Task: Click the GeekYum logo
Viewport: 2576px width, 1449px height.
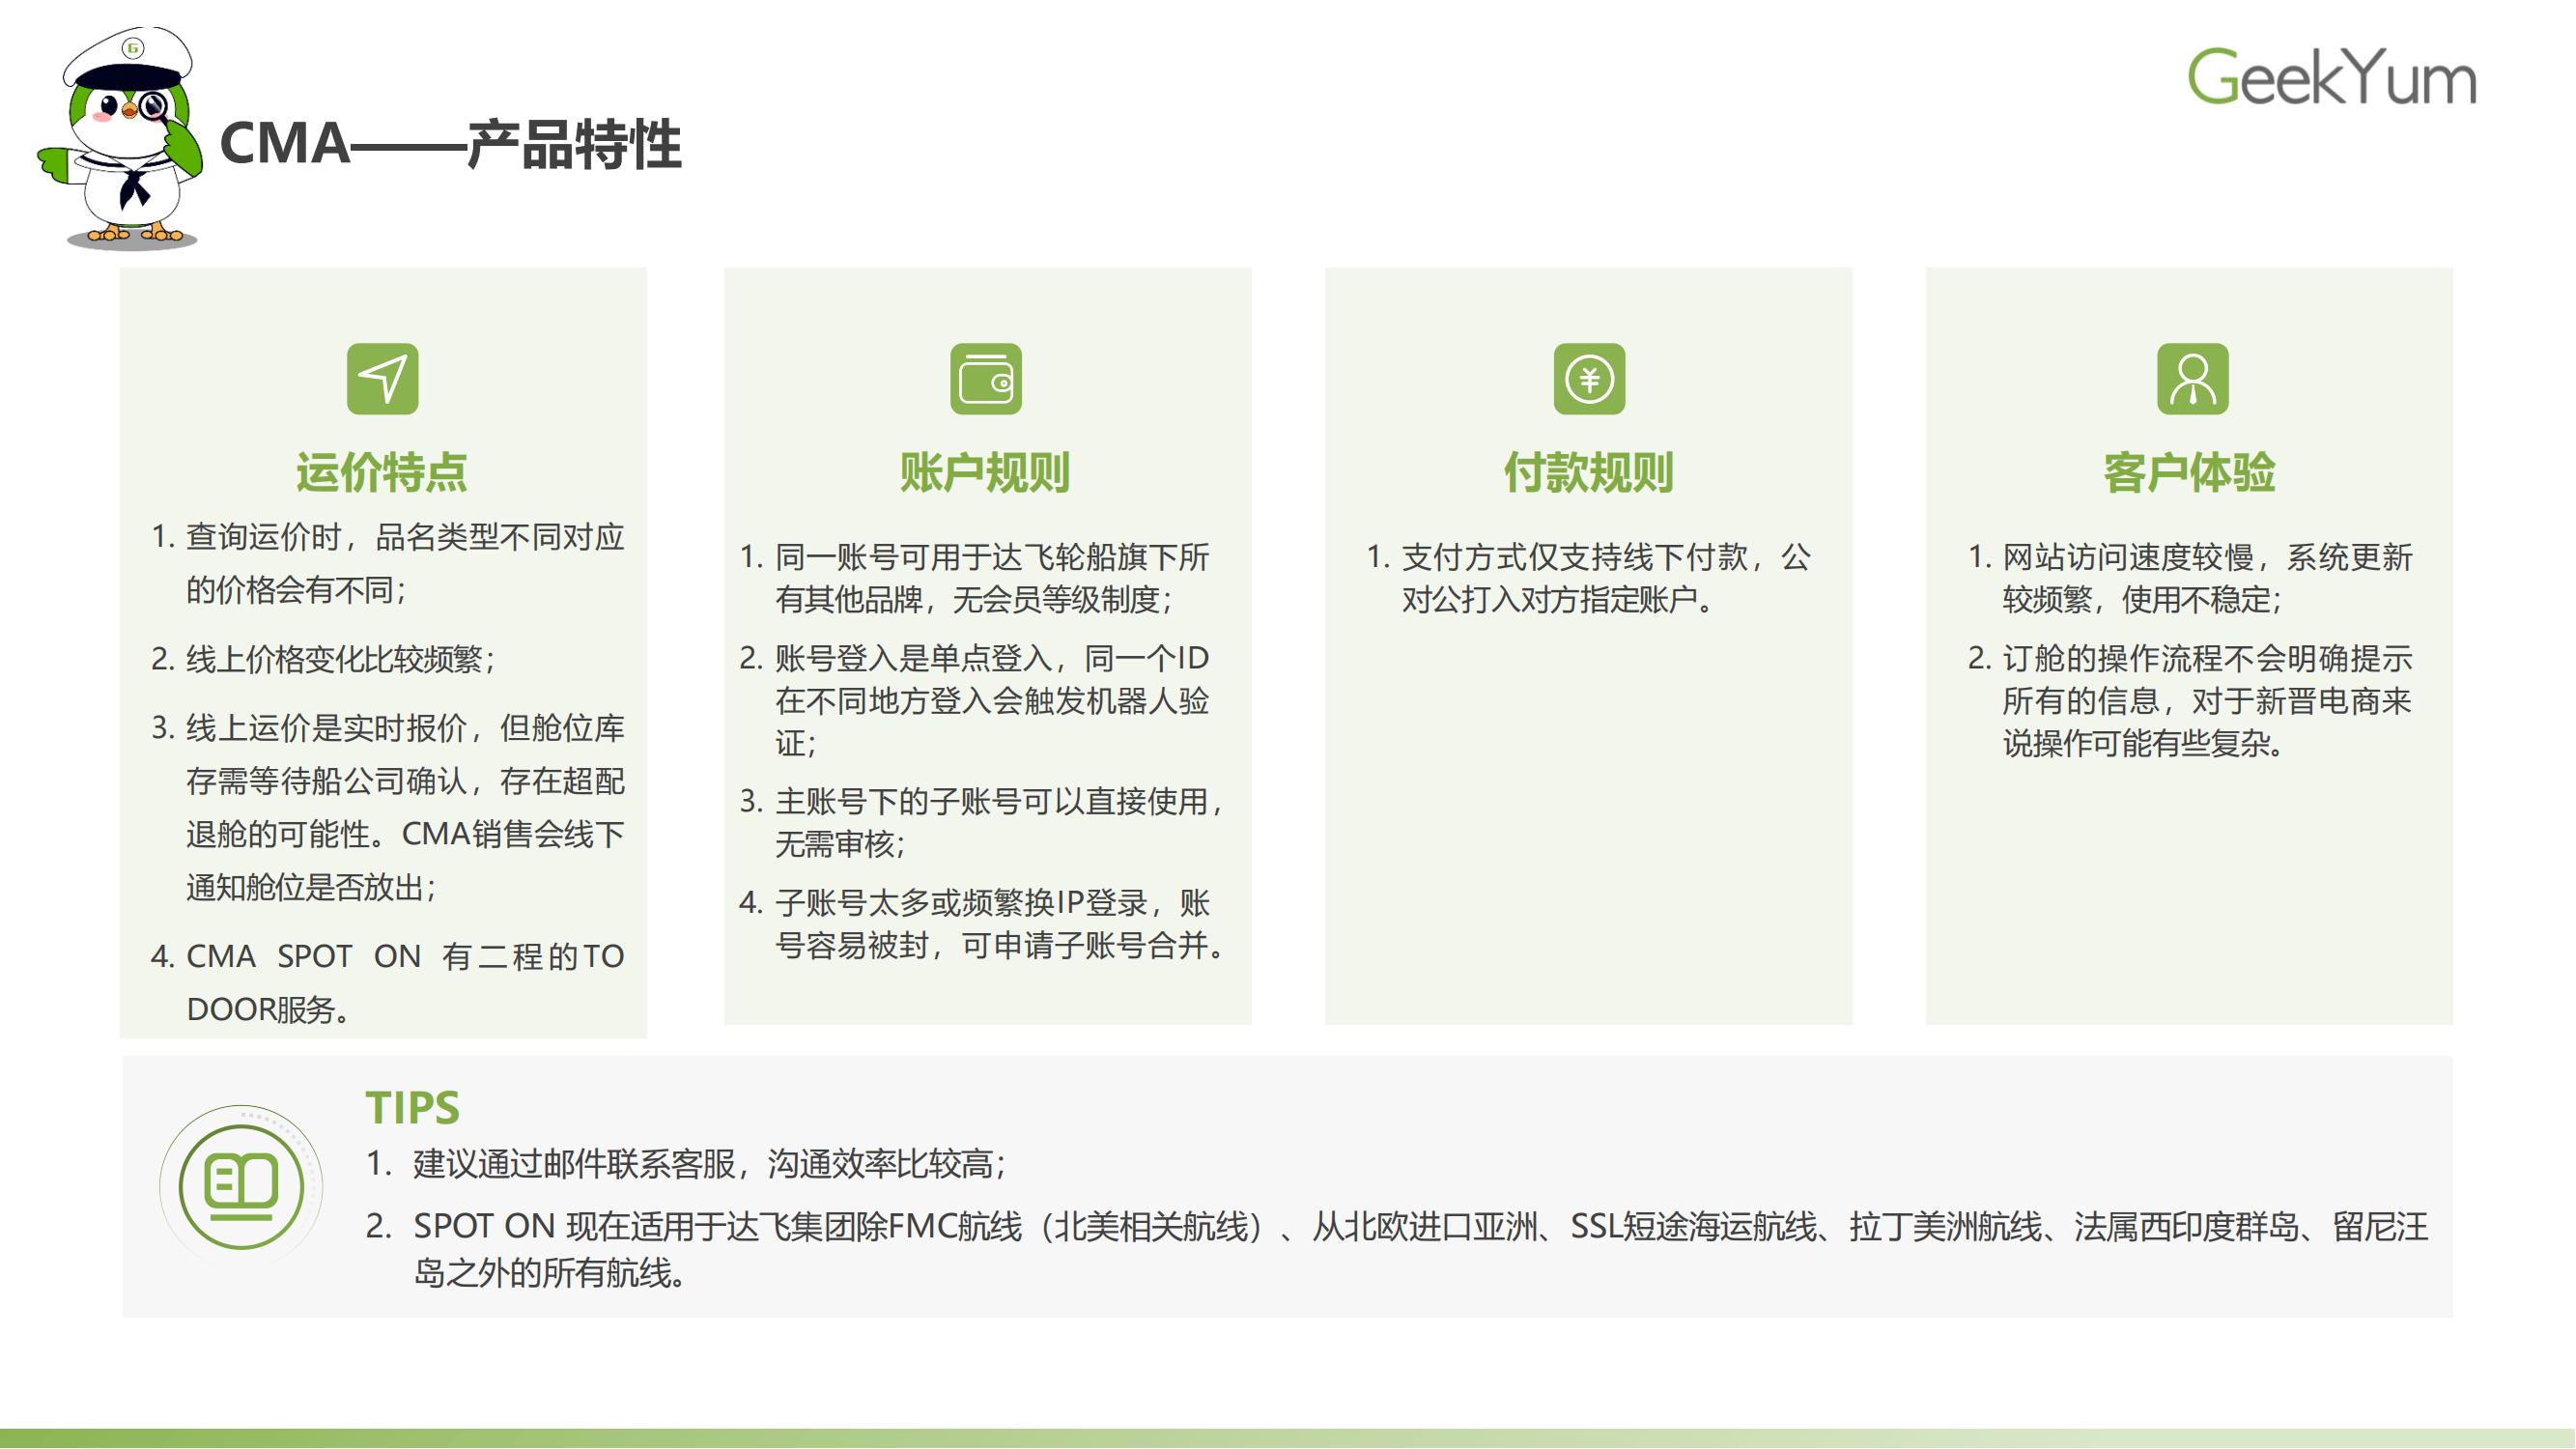Action: pyautogui.click(x=2331, y=77)
